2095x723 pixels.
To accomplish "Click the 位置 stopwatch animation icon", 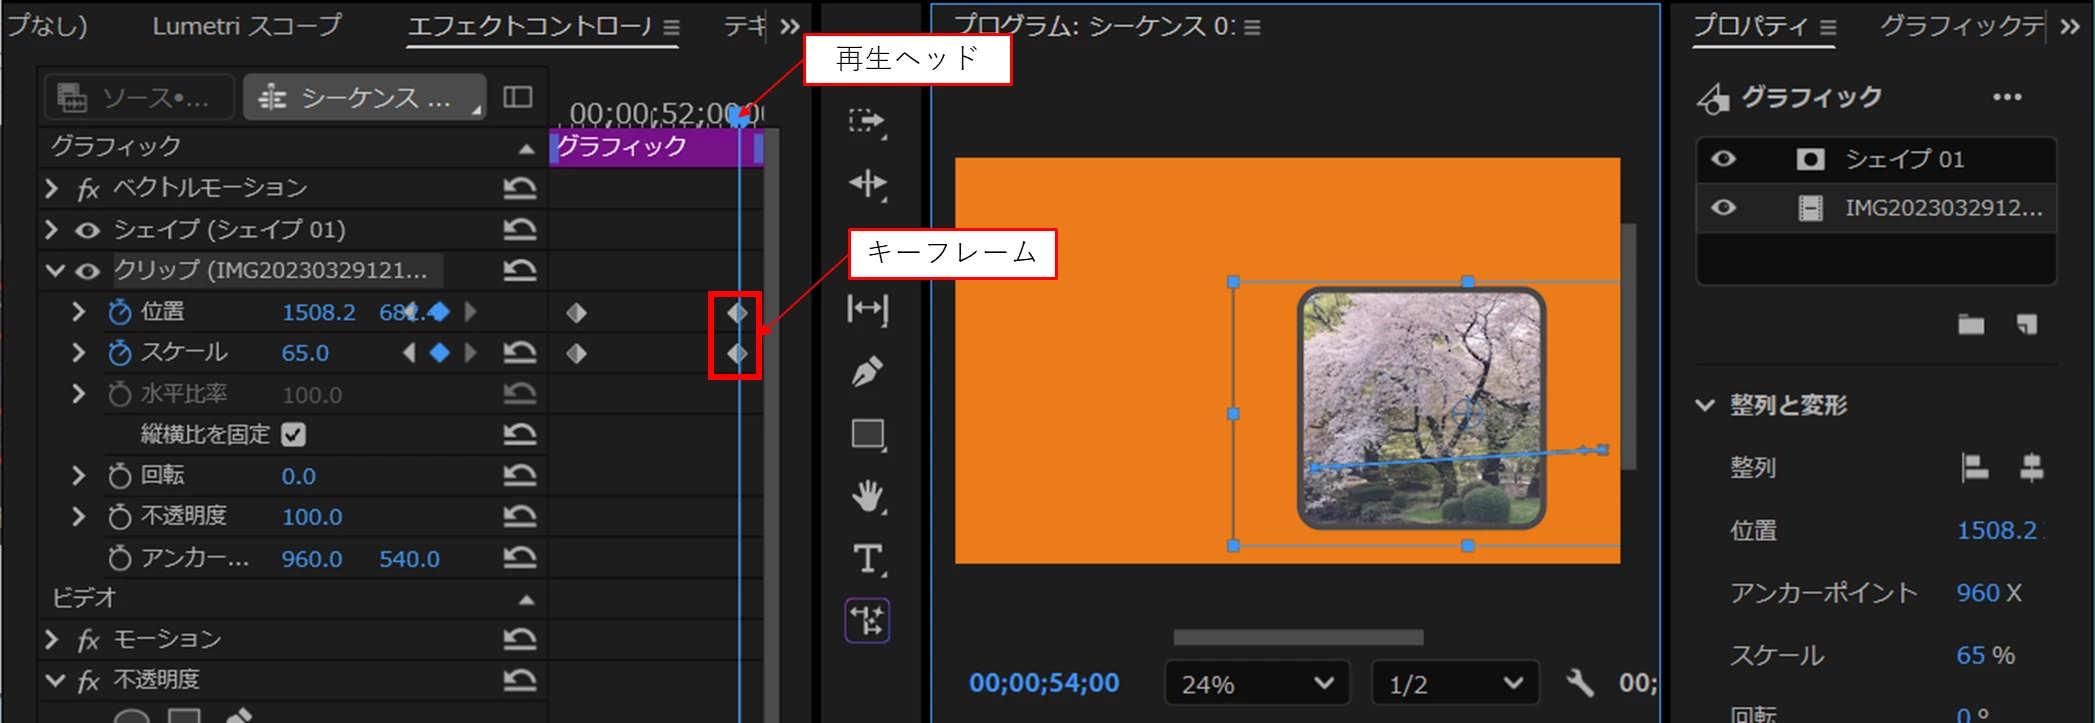I will pyautogui.click(x=120, y=312).
